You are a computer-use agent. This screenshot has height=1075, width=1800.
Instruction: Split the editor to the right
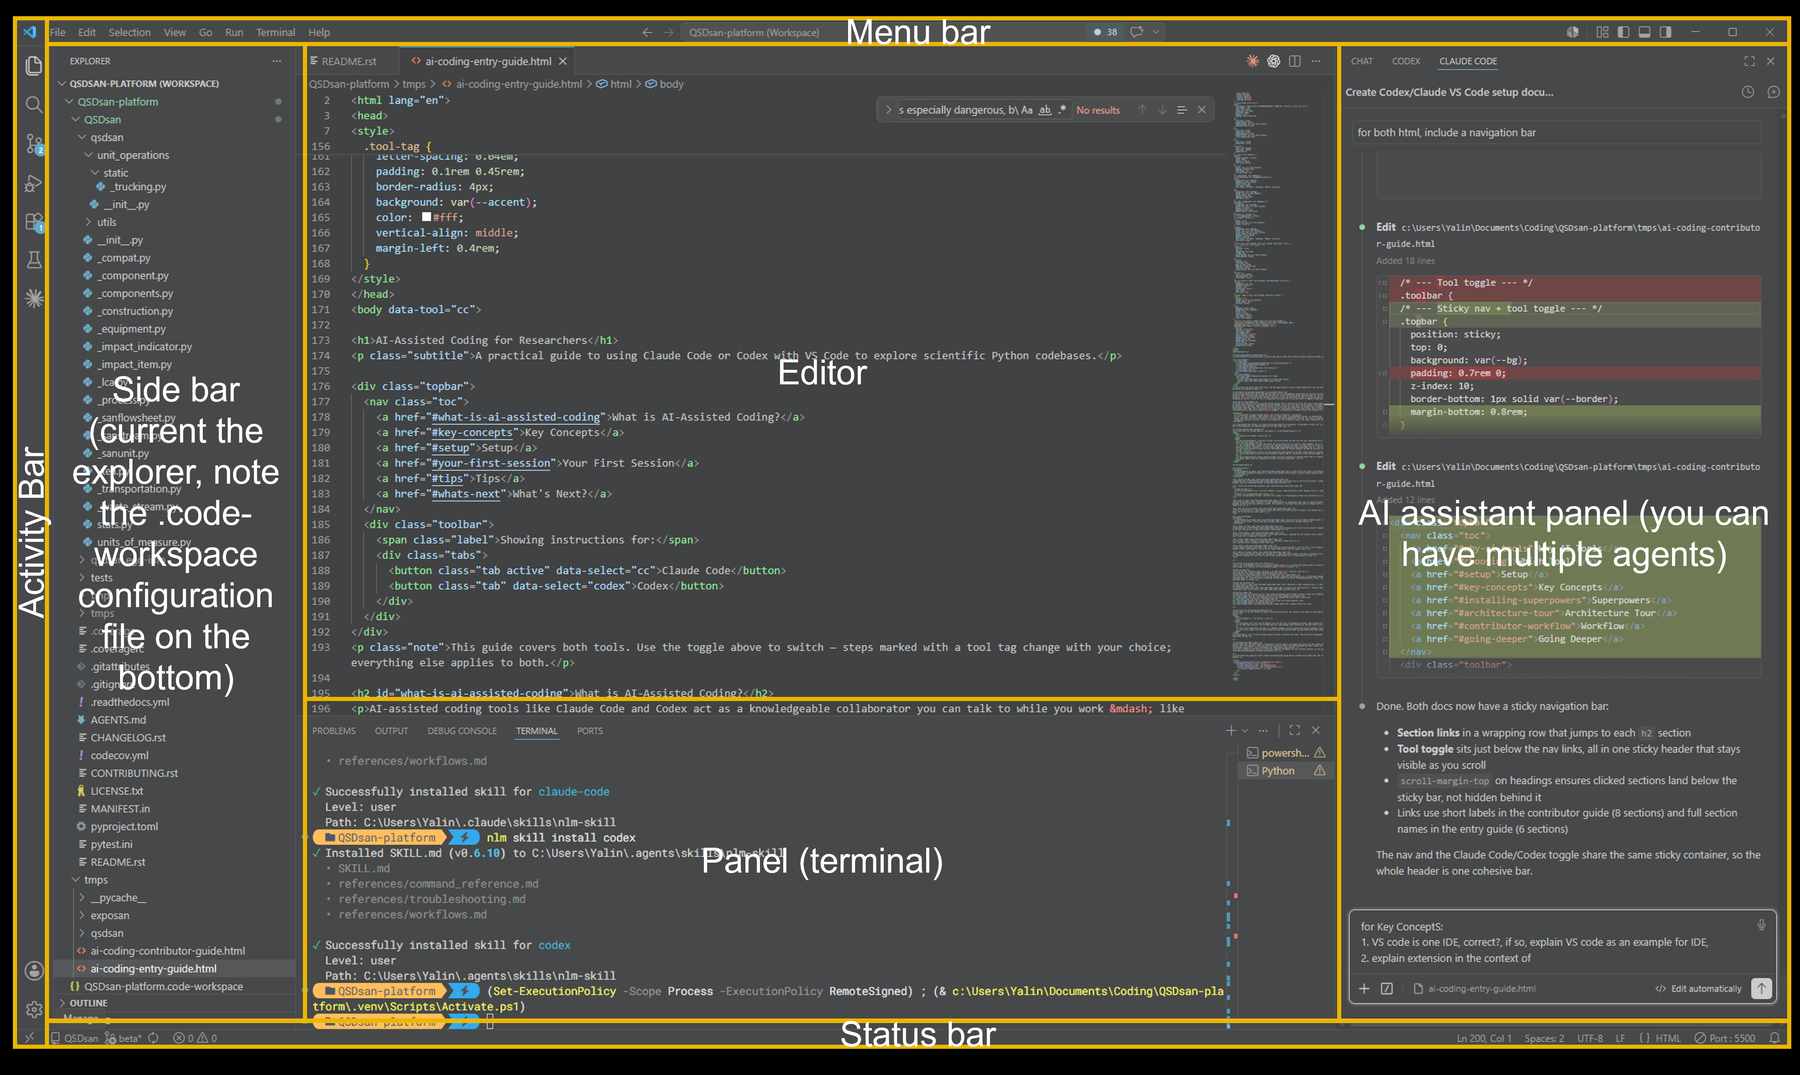tap(1295, 61)
